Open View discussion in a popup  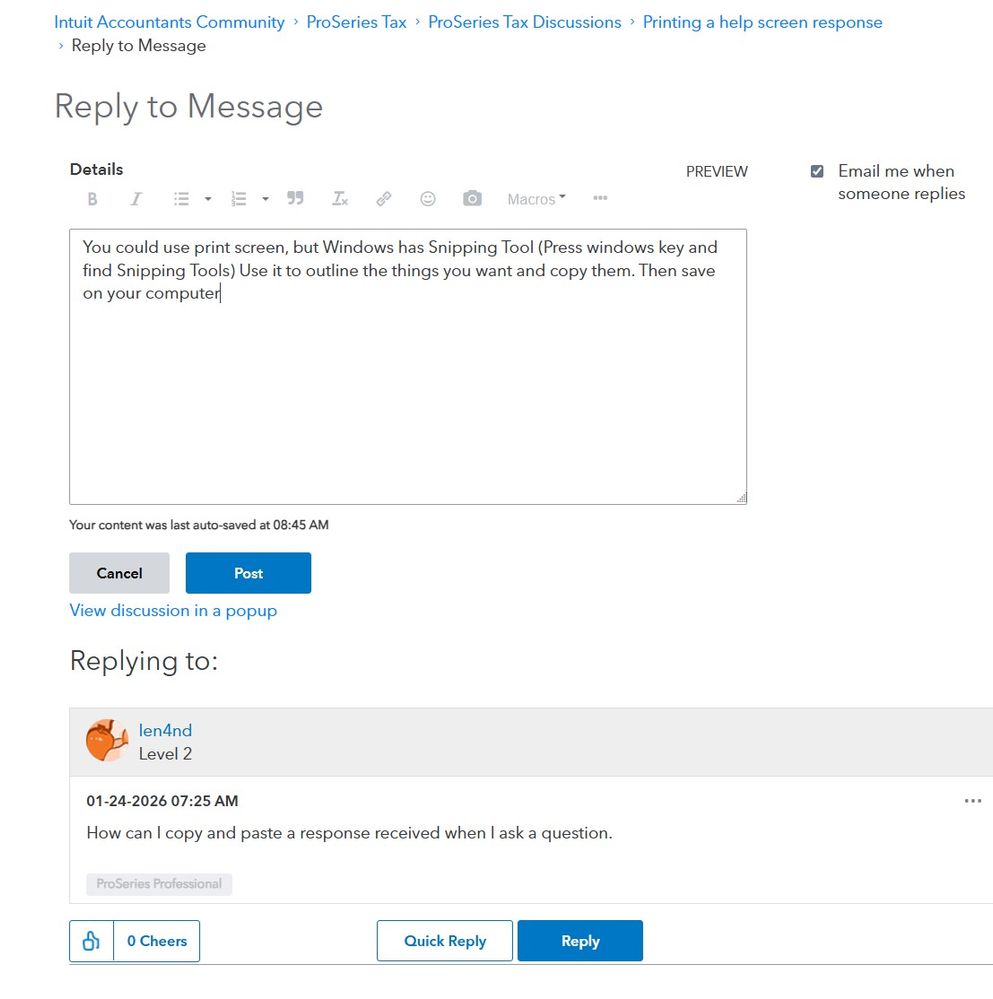[x=173, y=610]
